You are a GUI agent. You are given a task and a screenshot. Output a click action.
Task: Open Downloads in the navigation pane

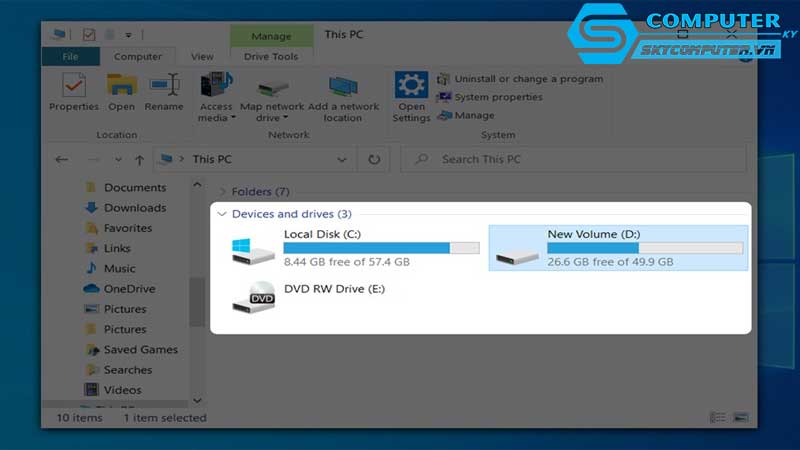[134, 208]
